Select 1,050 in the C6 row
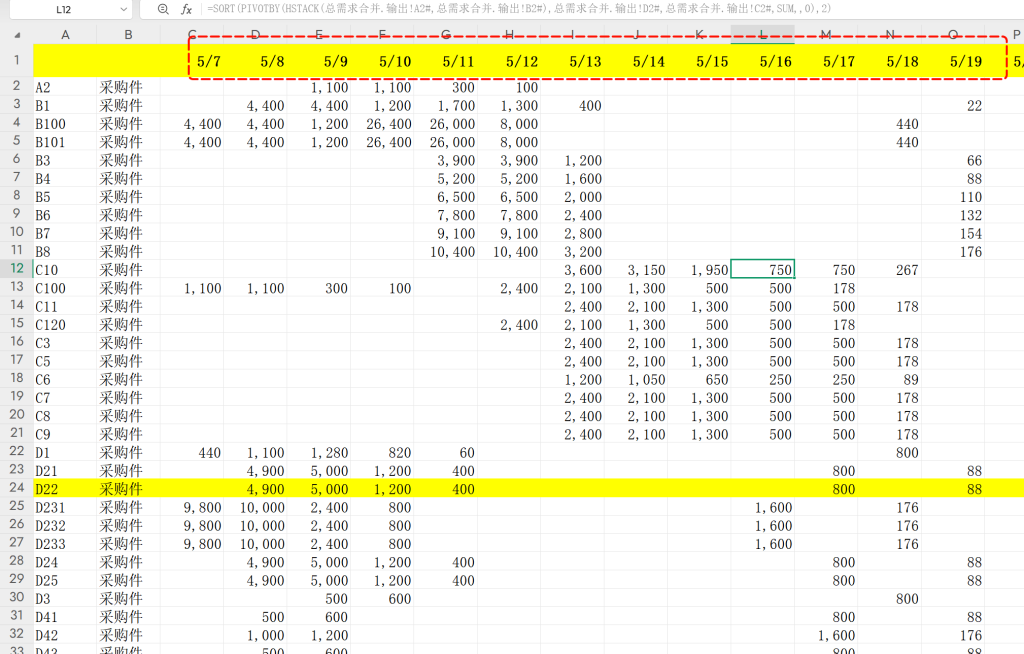Image resolution: width=1024 pixels, height=654 pixels. click(x=635, y=380)
